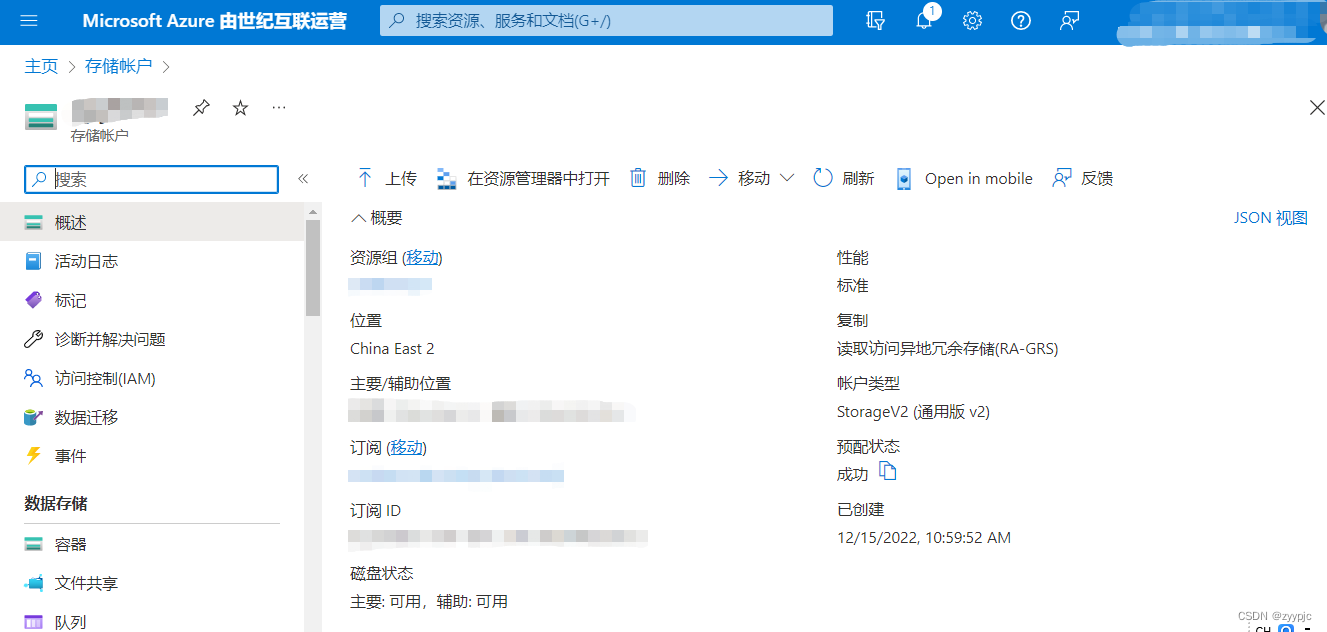This screenshot has width=1327, height=632.
Task: Close the storage account blade
Action: click(1317, 108)
